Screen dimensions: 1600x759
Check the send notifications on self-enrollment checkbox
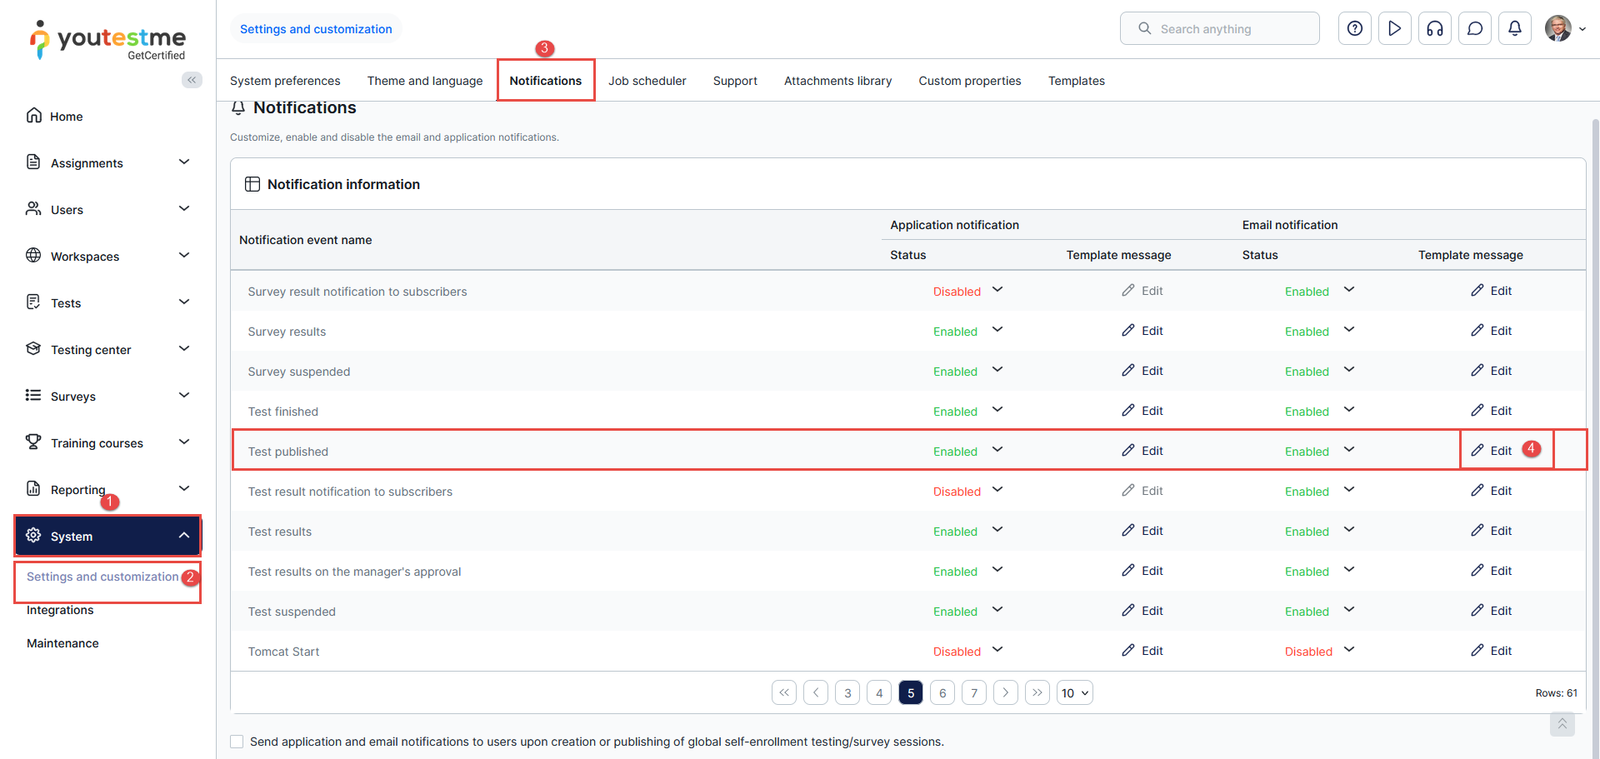tap(237, 742)
